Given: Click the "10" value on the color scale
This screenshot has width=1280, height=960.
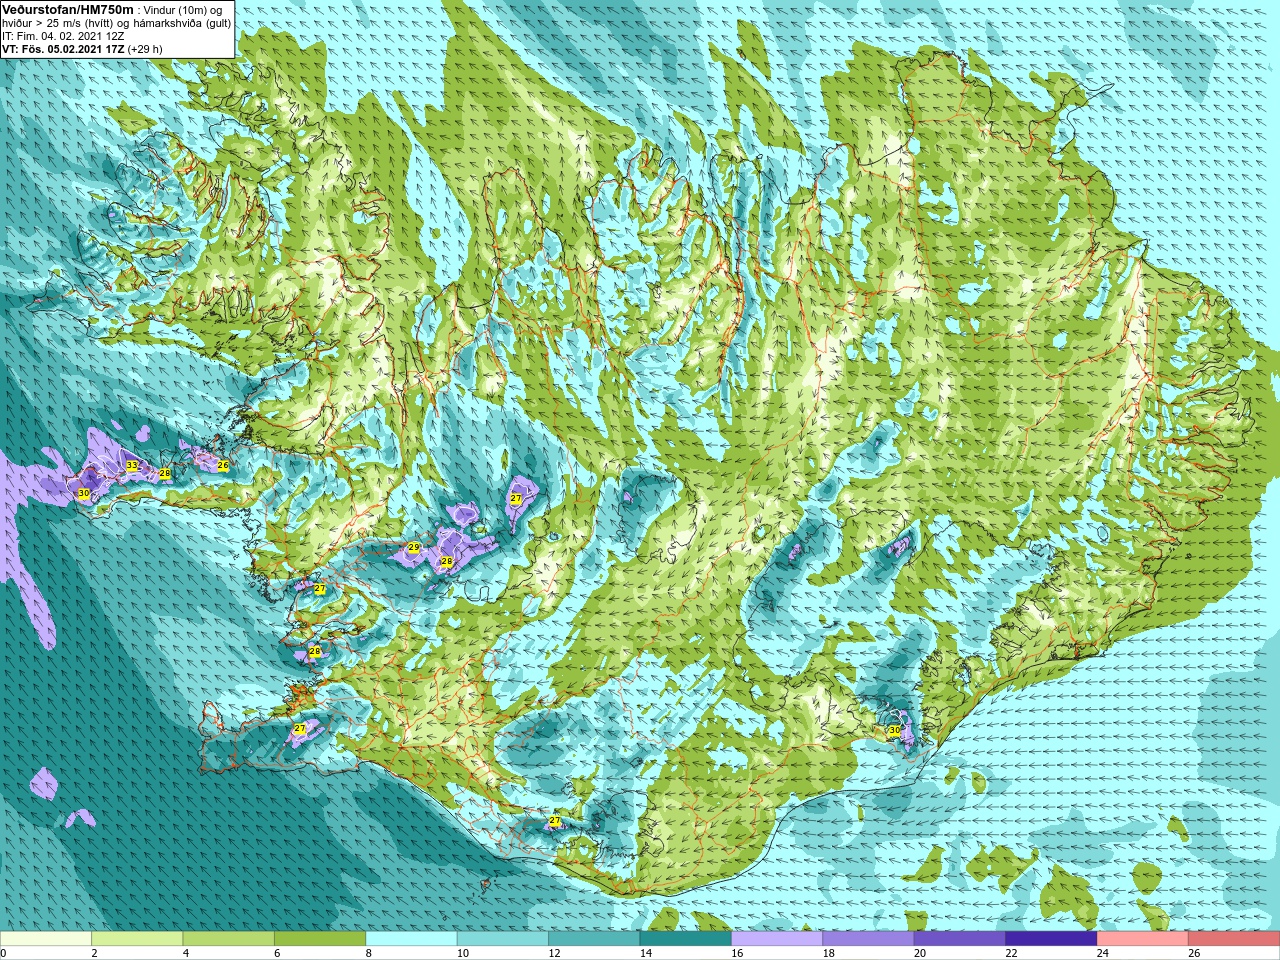Looking at the screenshot, I should tap(462, 953).
